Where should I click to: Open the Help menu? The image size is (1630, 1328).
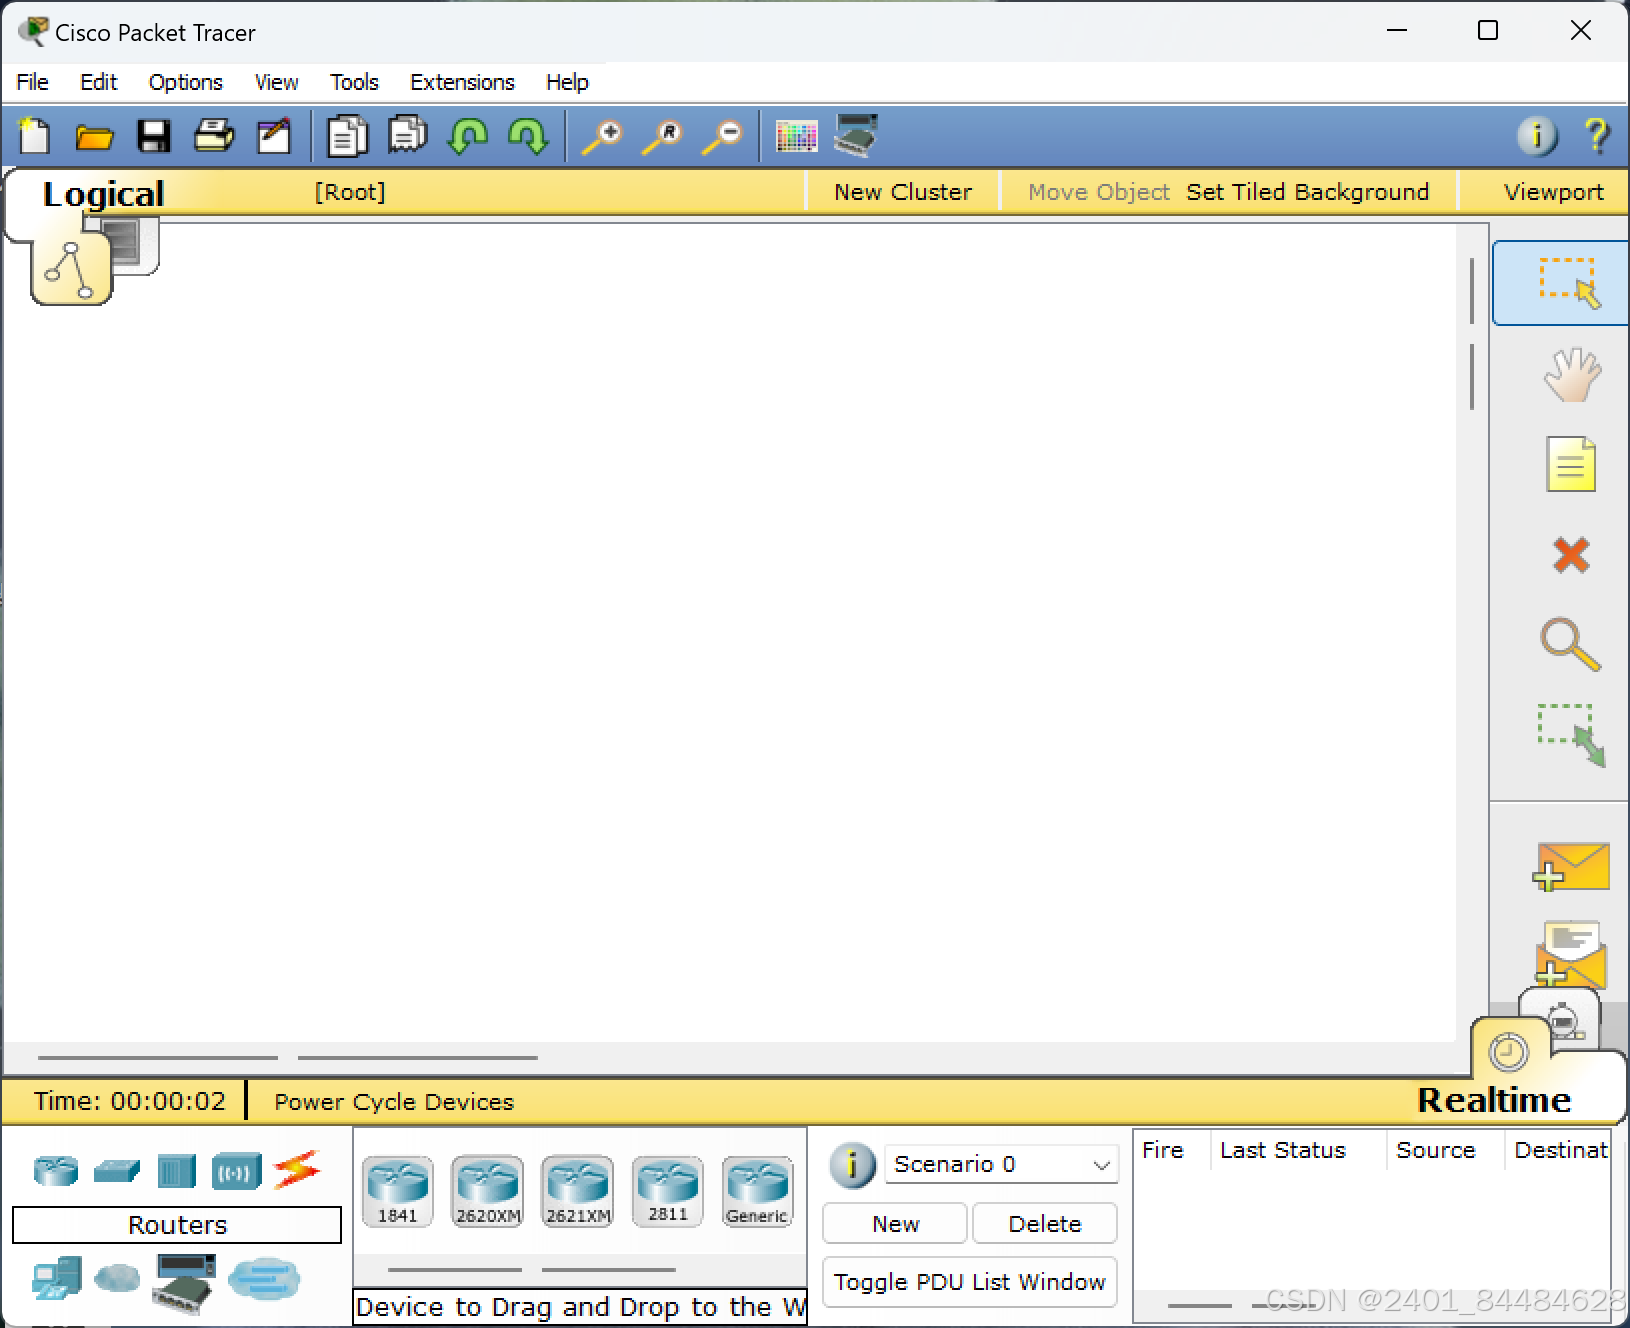coord(567,82)
